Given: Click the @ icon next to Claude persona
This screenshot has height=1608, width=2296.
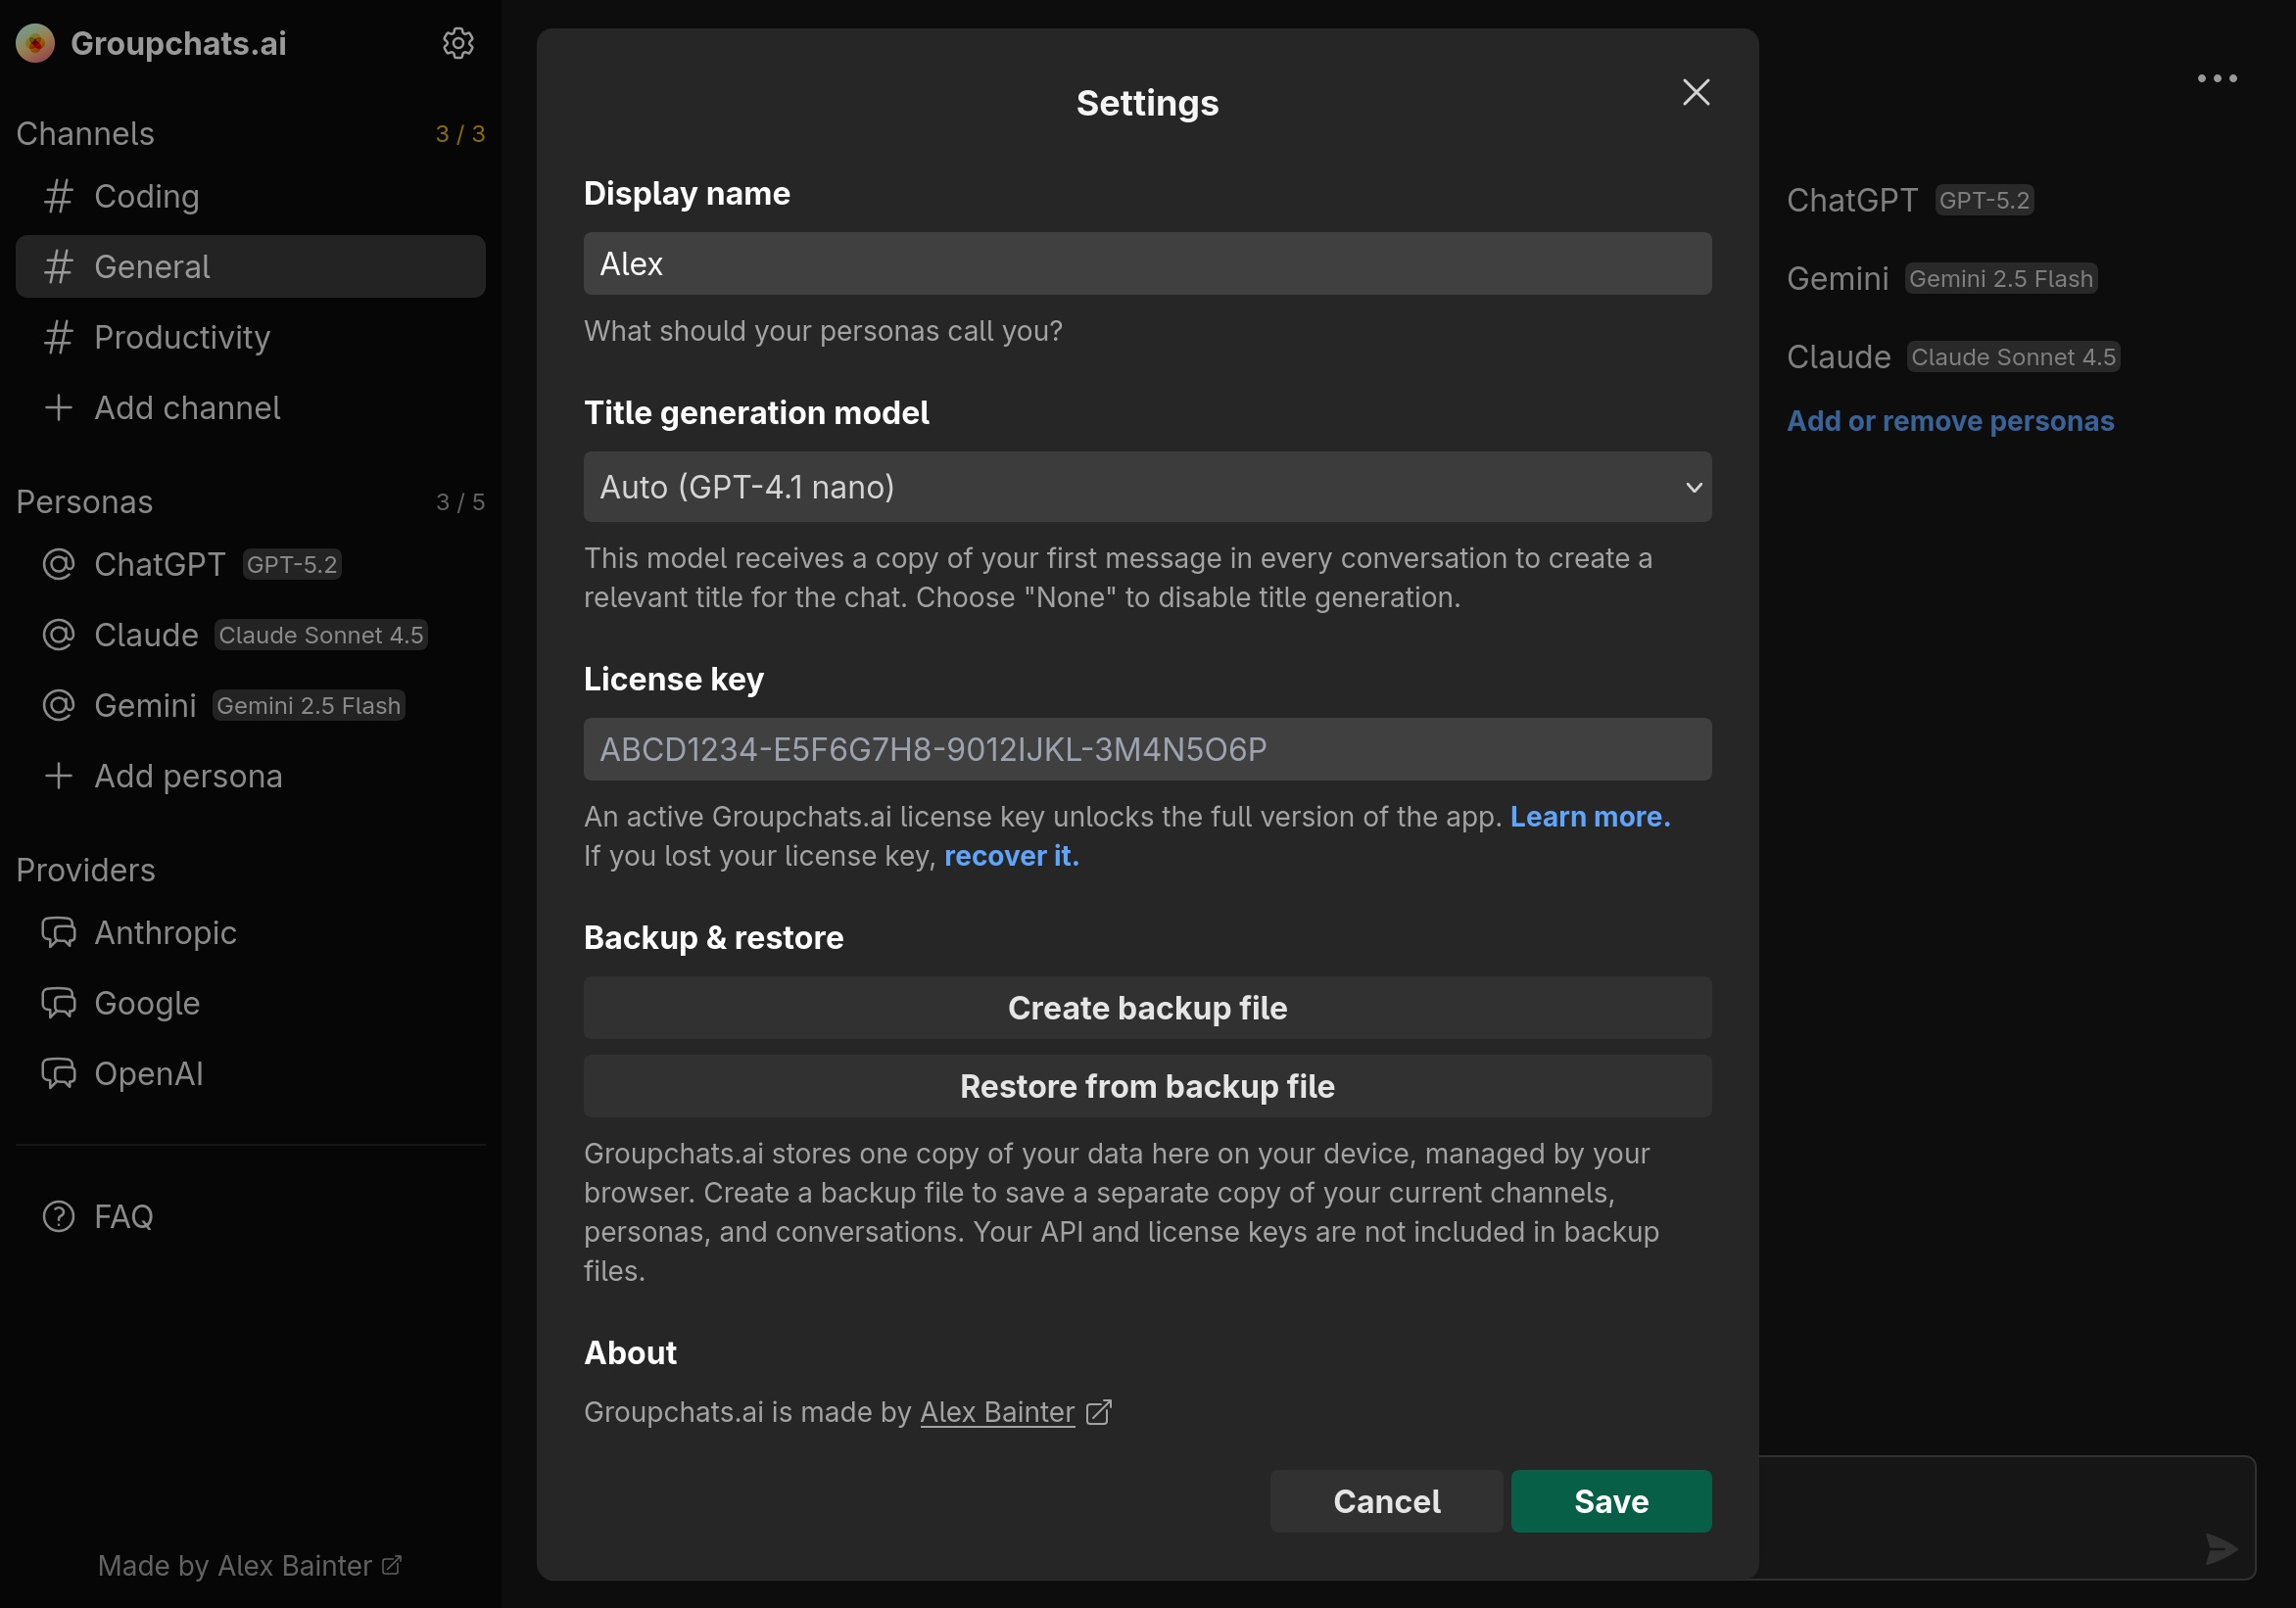Looking at the screenshot, I should coord(59,635).
